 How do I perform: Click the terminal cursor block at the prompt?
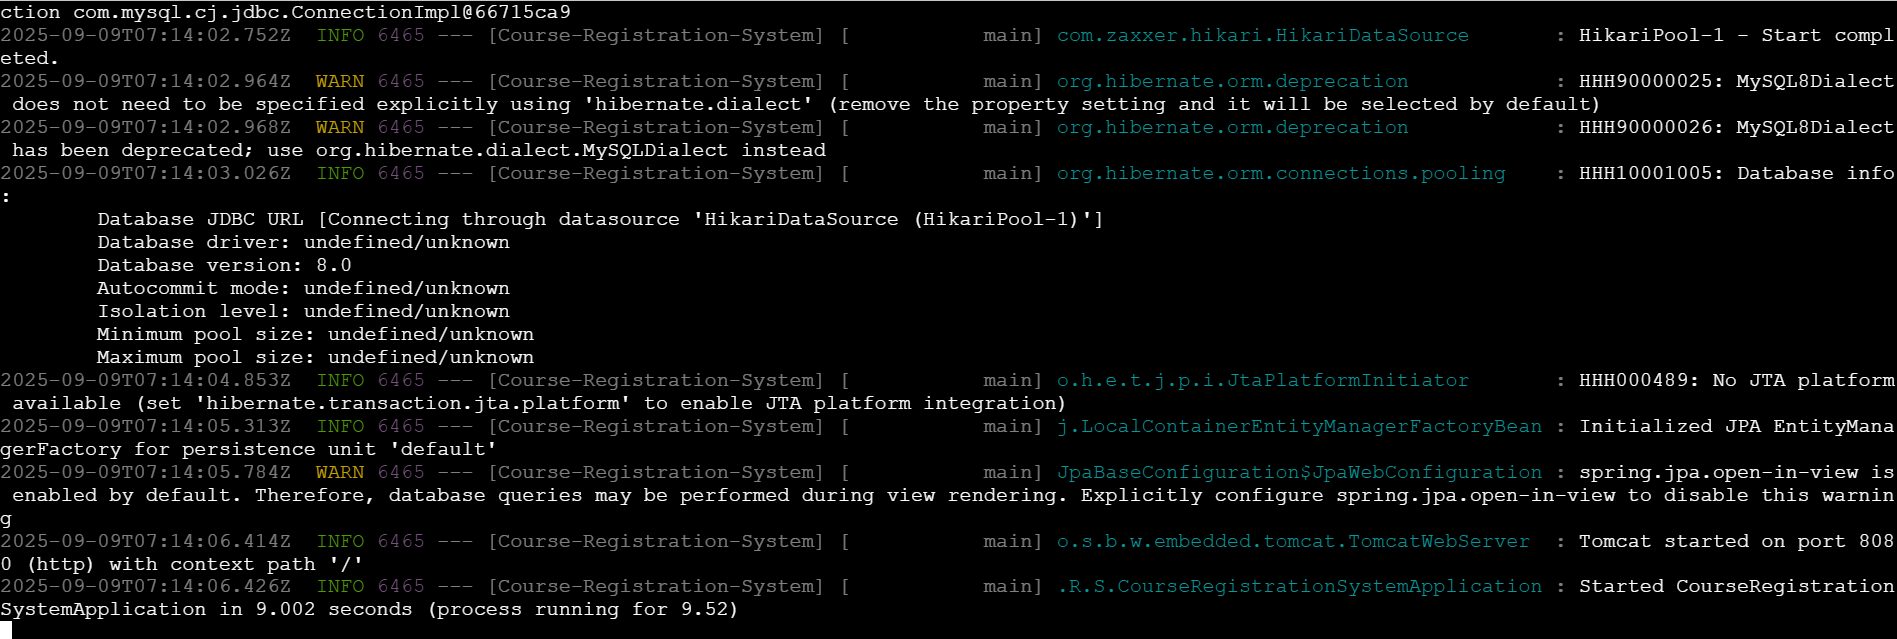(x=5, y=630)
